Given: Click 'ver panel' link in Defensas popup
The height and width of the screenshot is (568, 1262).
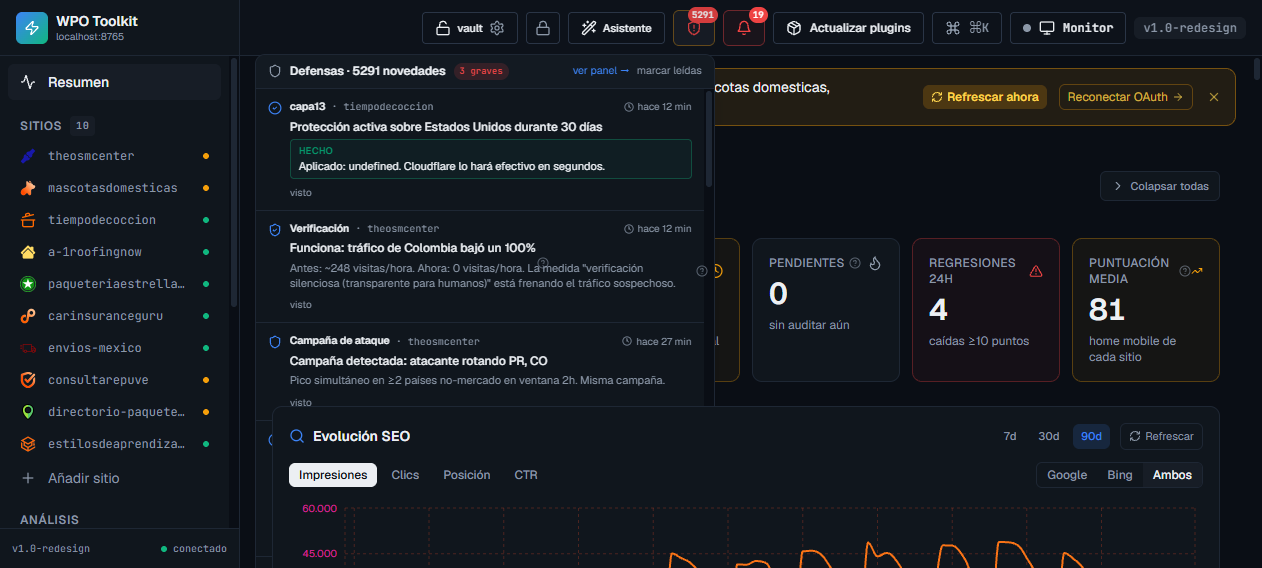Looking at the screenshot, I should pos(601,71).
